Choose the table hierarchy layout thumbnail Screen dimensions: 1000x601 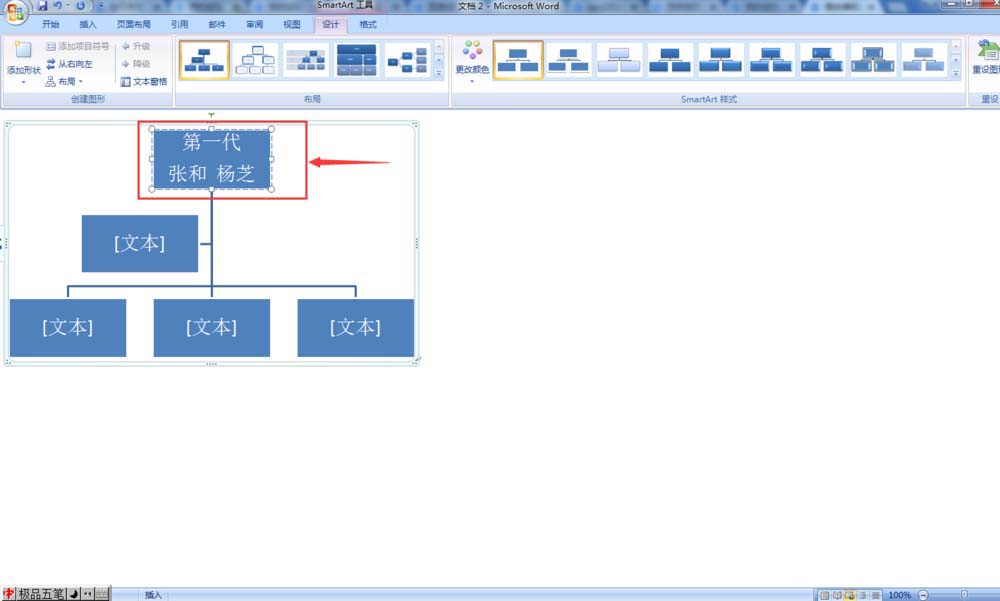pyautogui.click(x=357, y=61)
